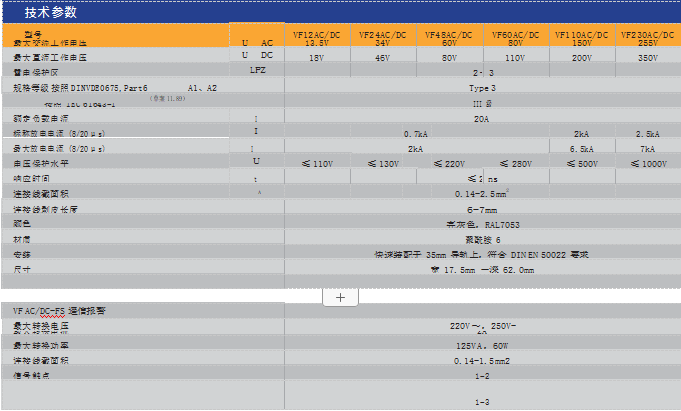Click the VF12AC/DC column header
This screenshot has height=411, width=681.
coord(316,38)
